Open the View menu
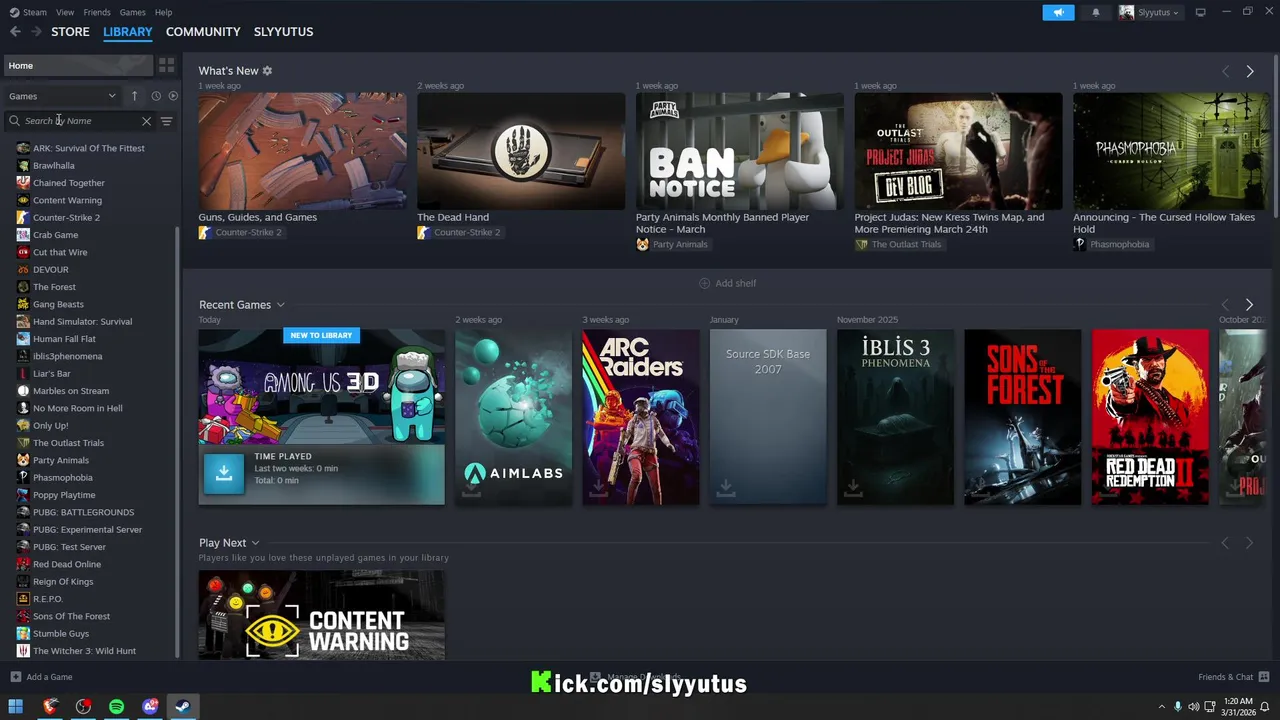 65,12
